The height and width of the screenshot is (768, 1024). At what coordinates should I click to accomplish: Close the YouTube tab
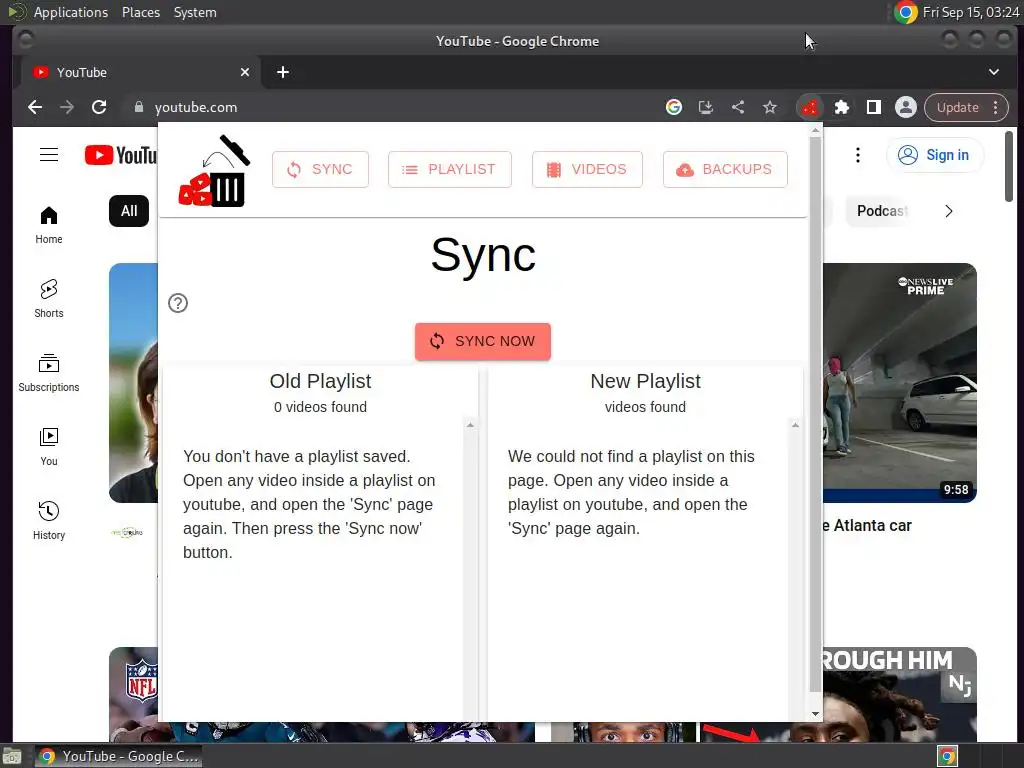245,72
